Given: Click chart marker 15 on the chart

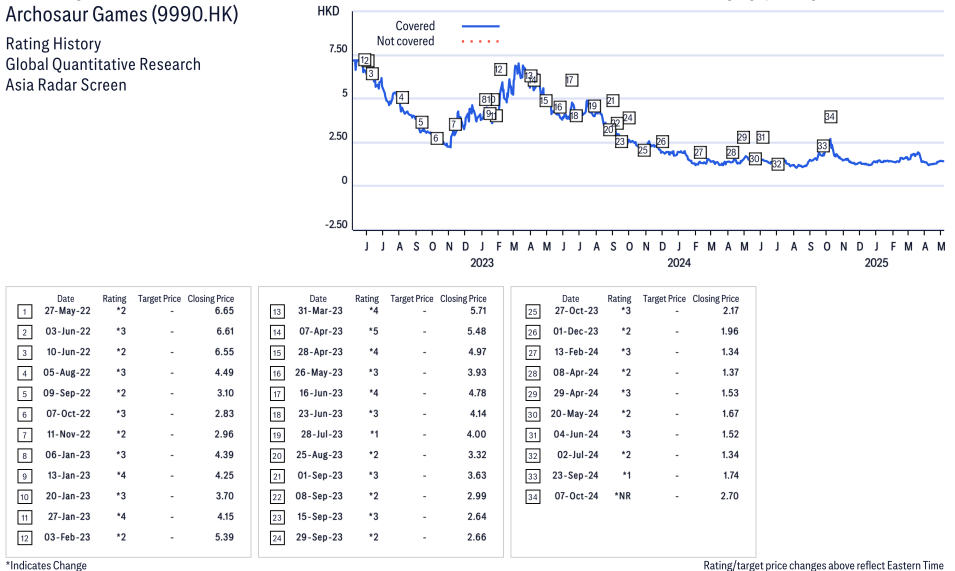Looking at the screenshot, I should click(545, 100).
